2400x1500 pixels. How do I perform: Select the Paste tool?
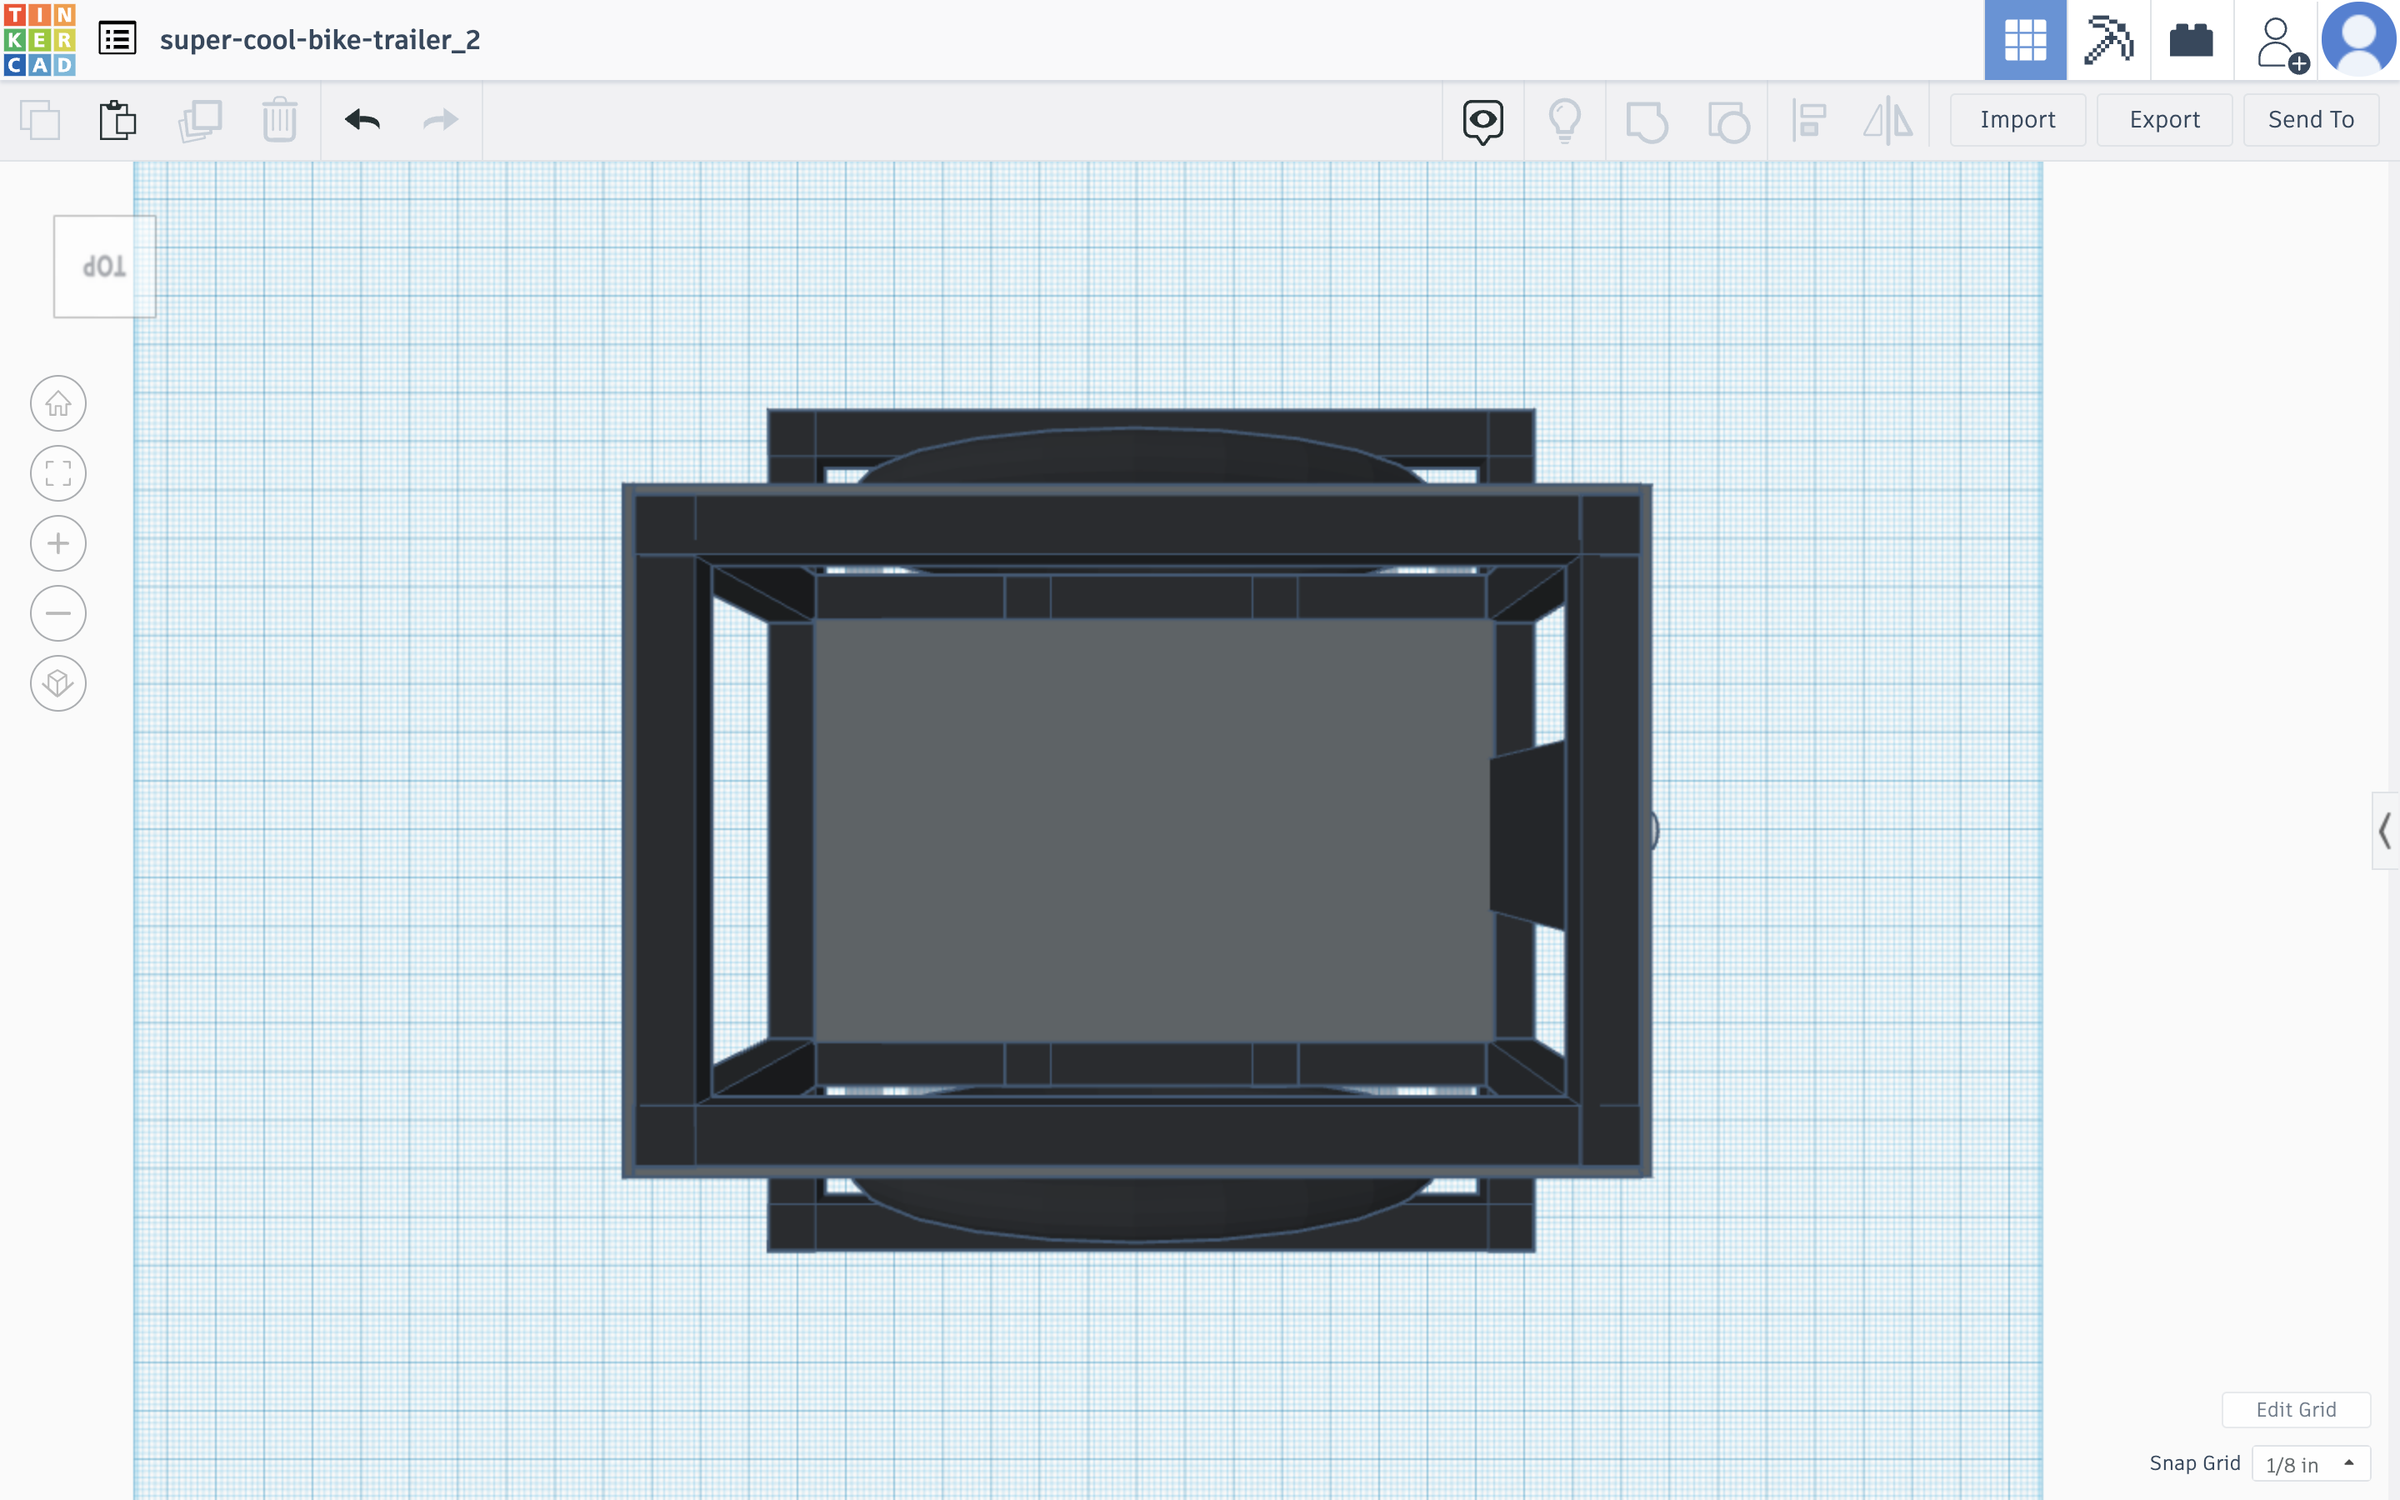tap(118, 120)
